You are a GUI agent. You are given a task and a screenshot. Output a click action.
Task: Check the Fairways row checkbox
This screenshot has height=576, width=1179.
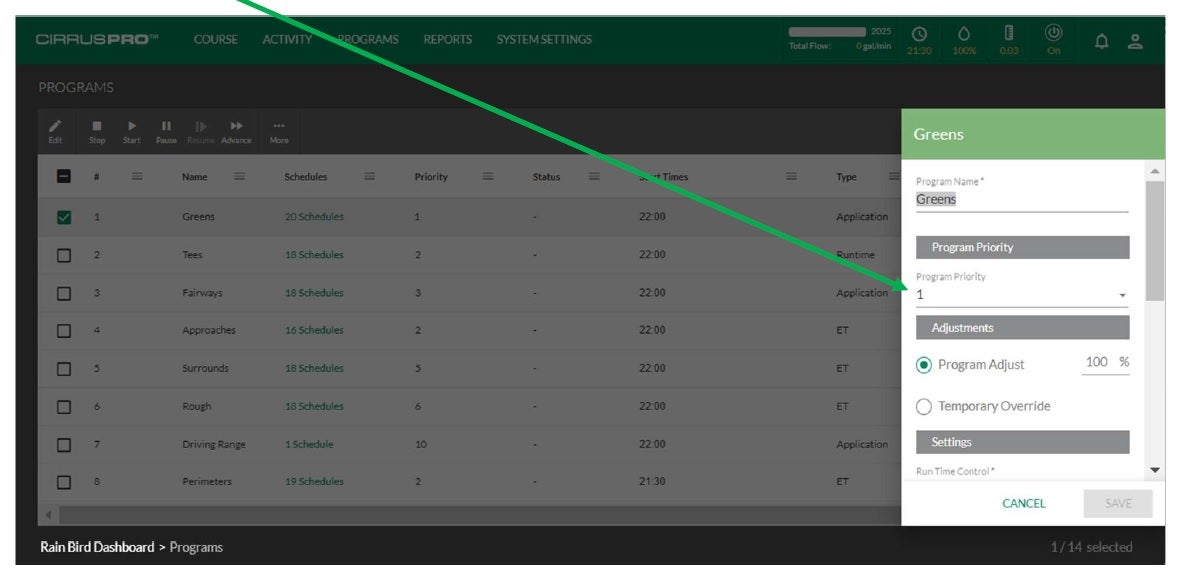pos(64,293)
